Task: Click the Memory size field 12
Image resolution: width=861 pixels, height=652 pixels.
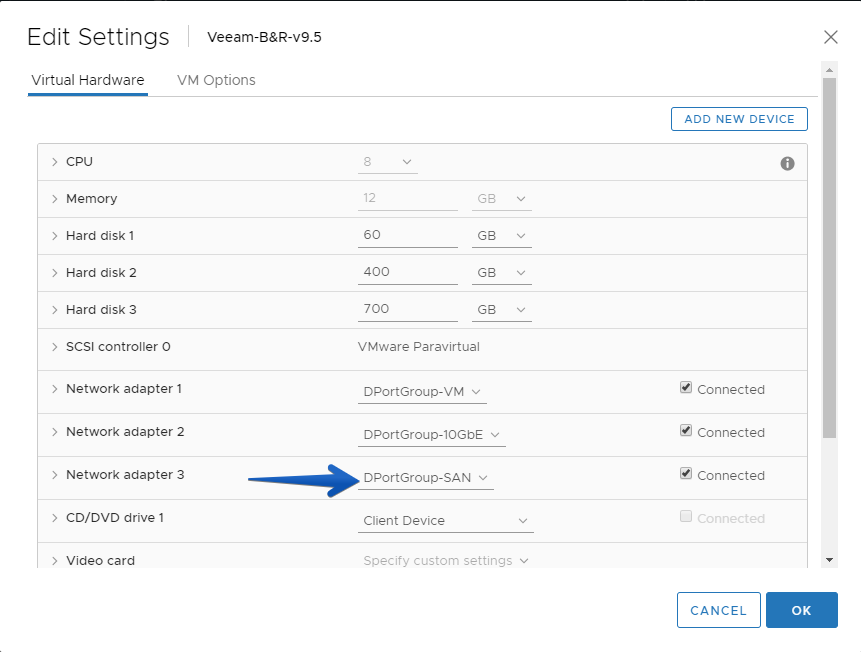Action: (407, 198)
